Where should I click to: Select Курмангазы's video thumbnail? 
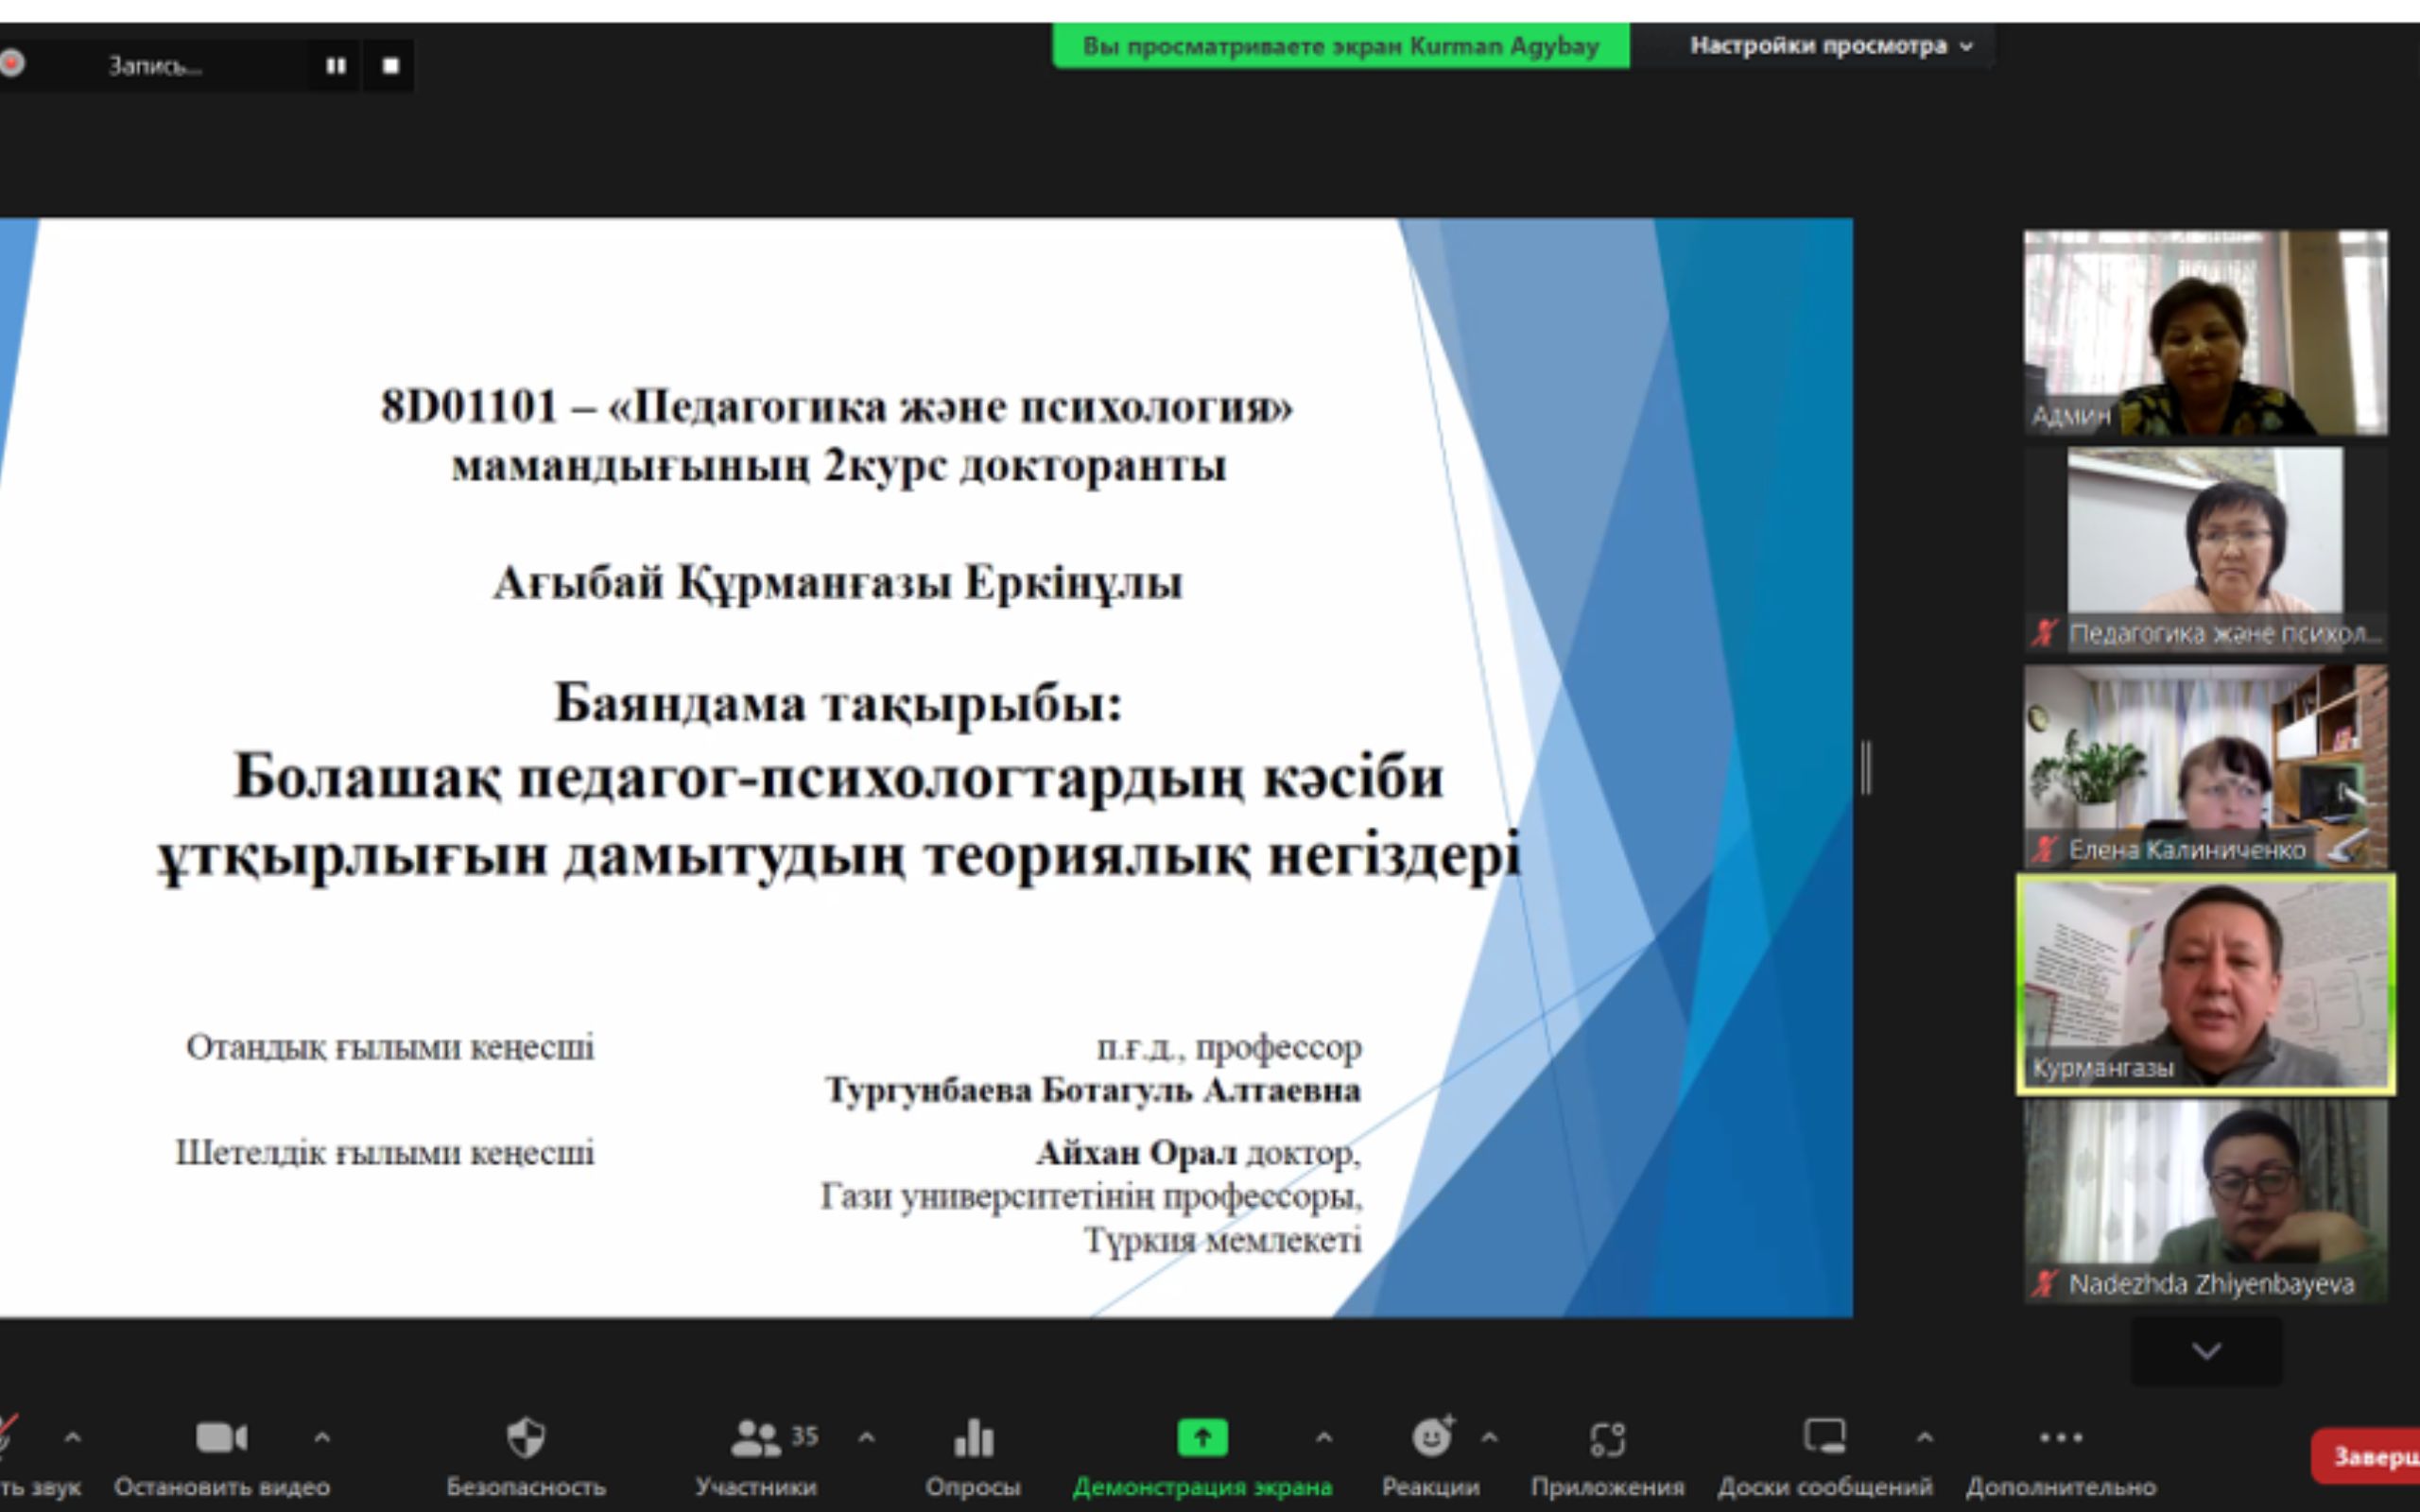pyautogui.click(x=2205, y=985)
